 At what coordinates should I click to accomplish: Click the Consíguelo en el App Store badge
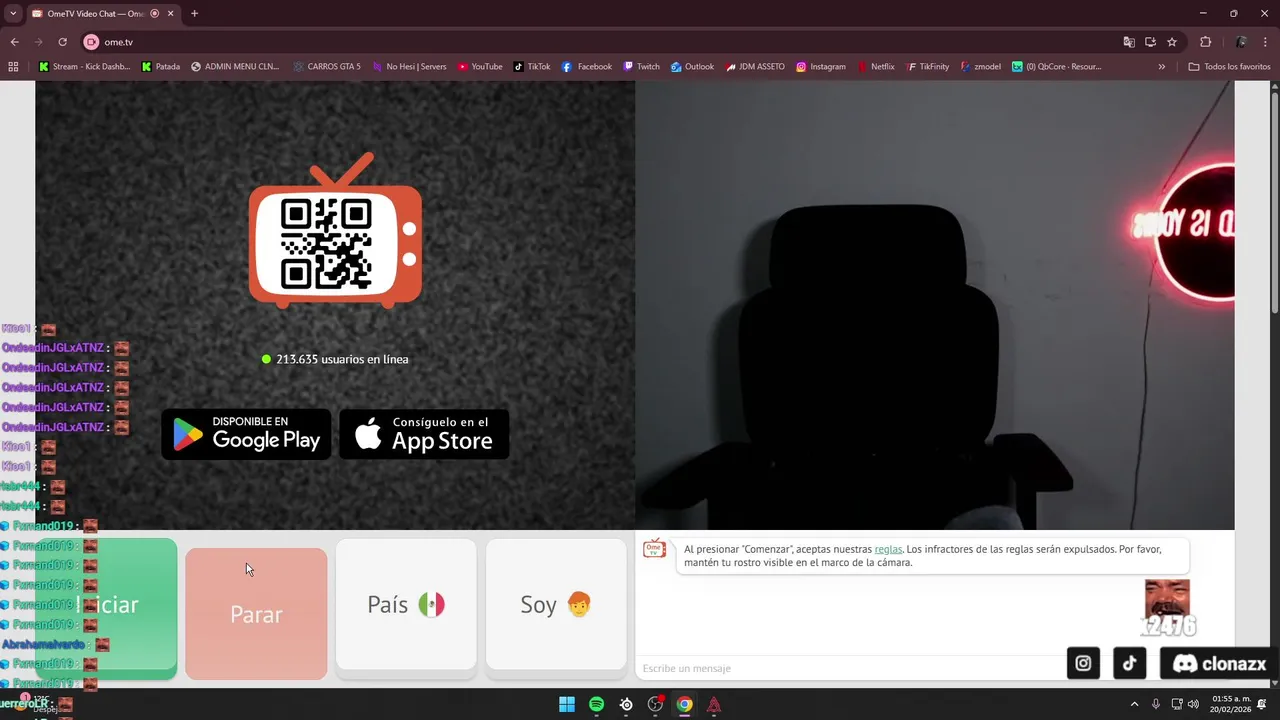point(424,434)
